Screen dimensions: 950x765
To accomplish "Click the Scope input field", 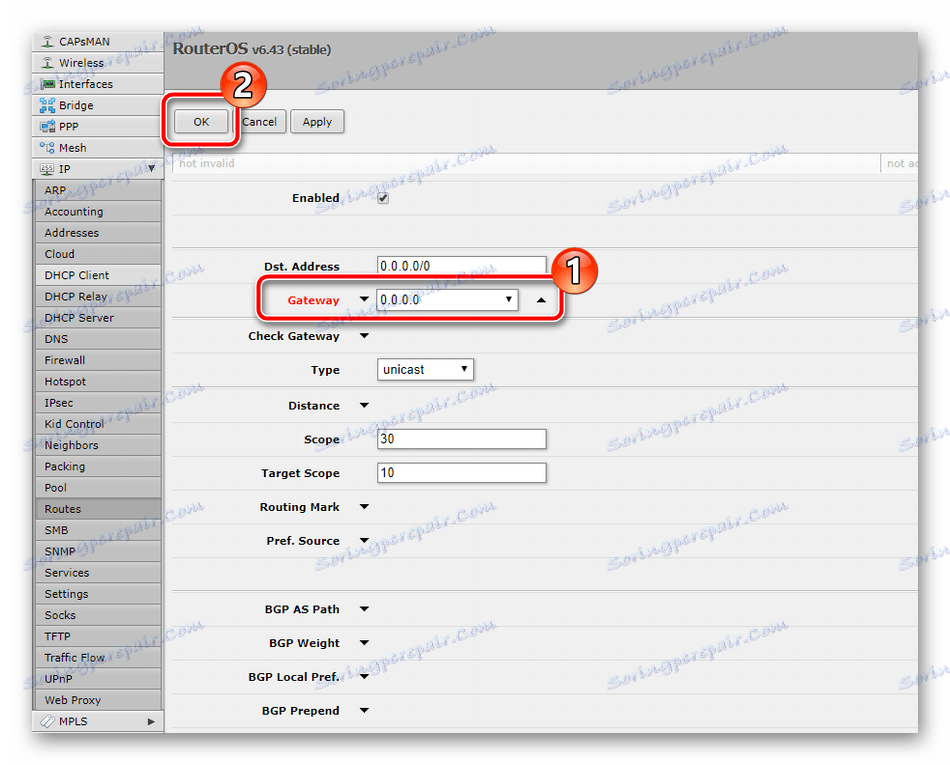I will (462, 439).
